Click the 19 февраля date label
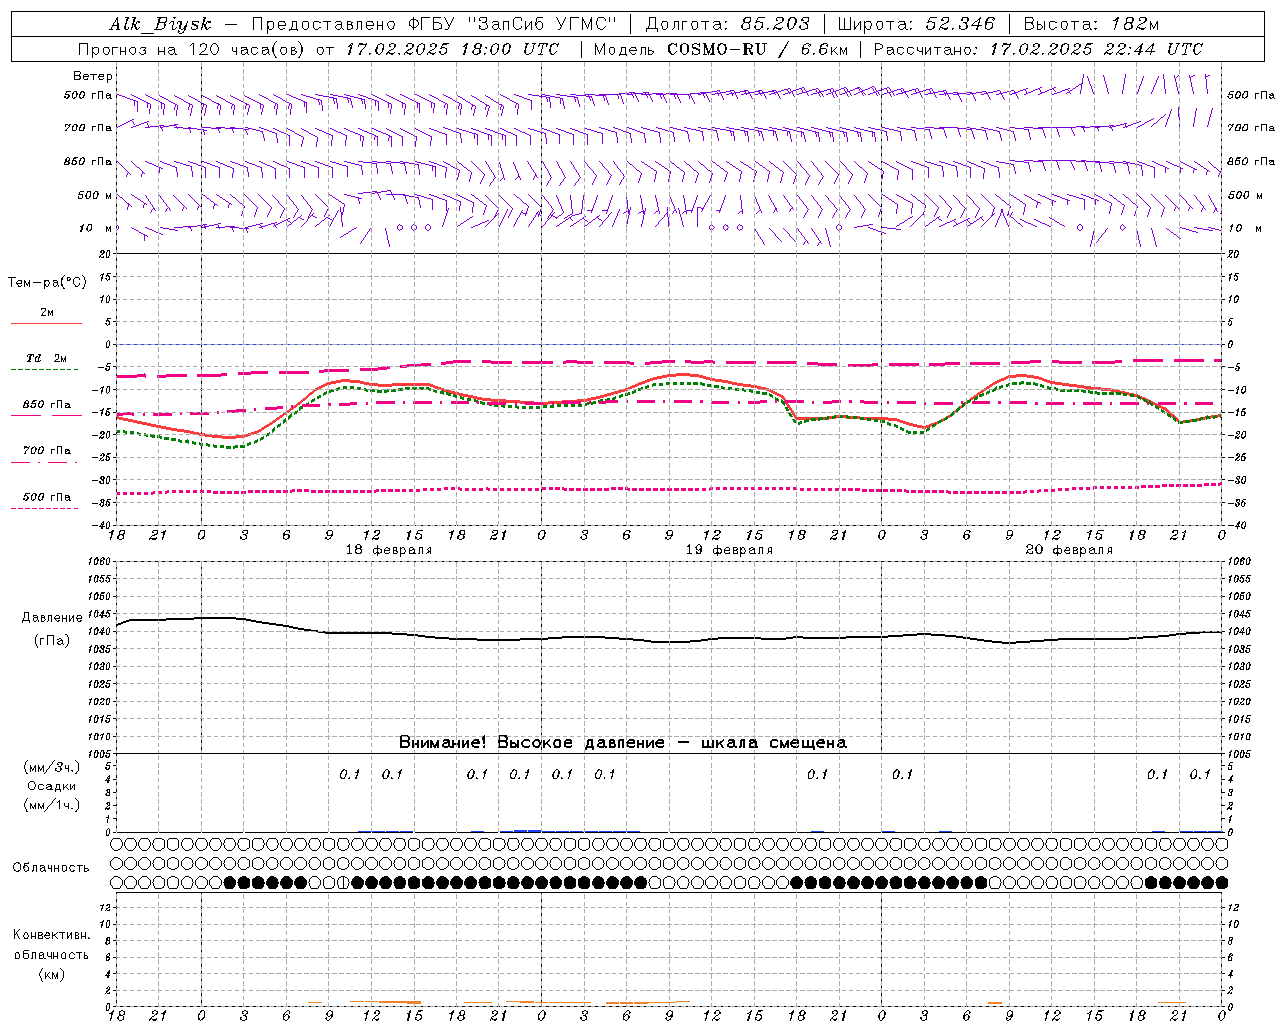Viewport: 1280px width, 1024px height. [x=729, y=550]
